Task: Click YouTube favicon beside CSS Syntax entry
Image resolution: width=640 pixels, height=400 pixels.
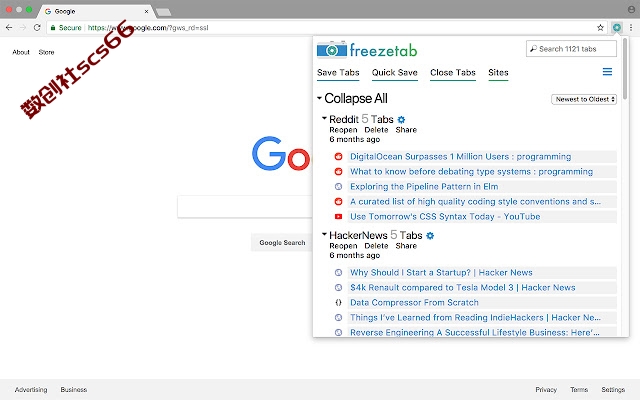Action: click(x=338, y=216)
